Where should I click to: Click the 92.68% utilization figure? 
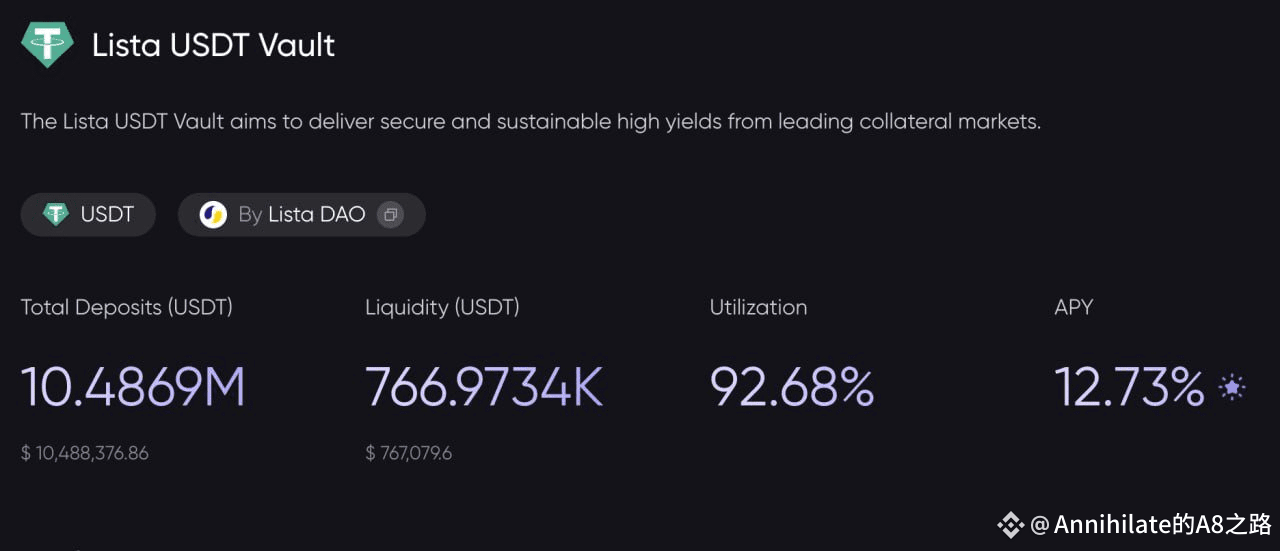[x=792, y=387]
